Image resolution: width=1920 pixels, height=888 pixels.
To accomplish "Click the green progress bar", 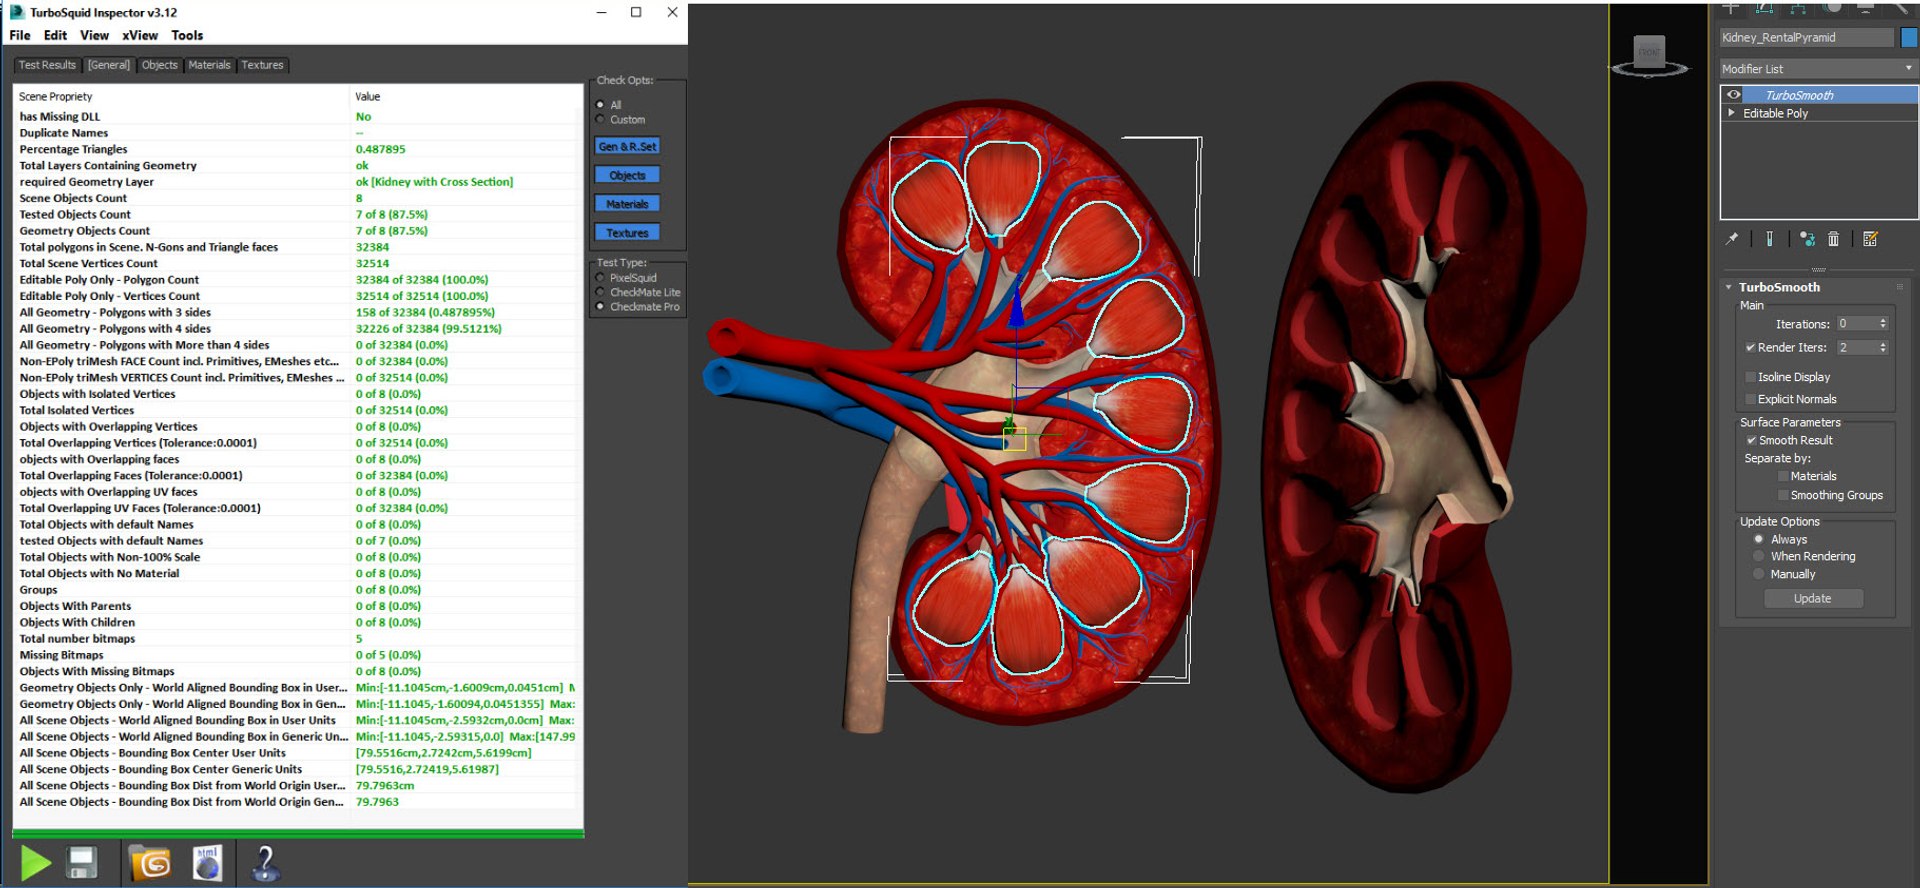I will pos(298,833).
